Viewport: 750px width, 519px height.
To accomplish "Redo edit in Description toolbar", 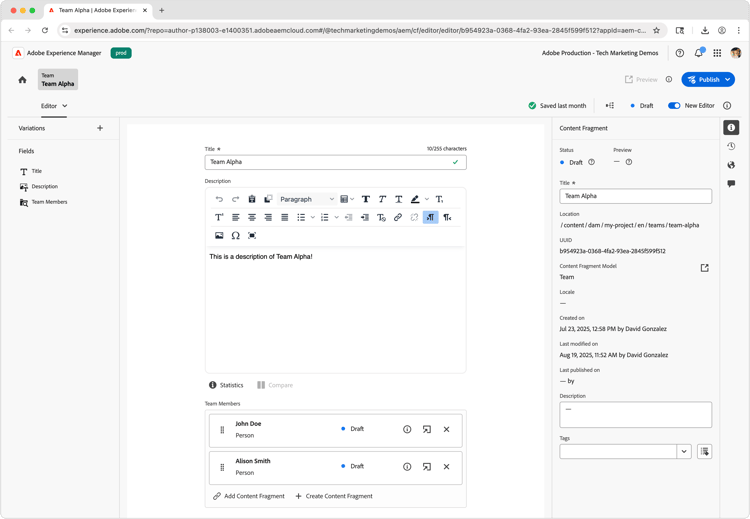I will coord(235,199).
